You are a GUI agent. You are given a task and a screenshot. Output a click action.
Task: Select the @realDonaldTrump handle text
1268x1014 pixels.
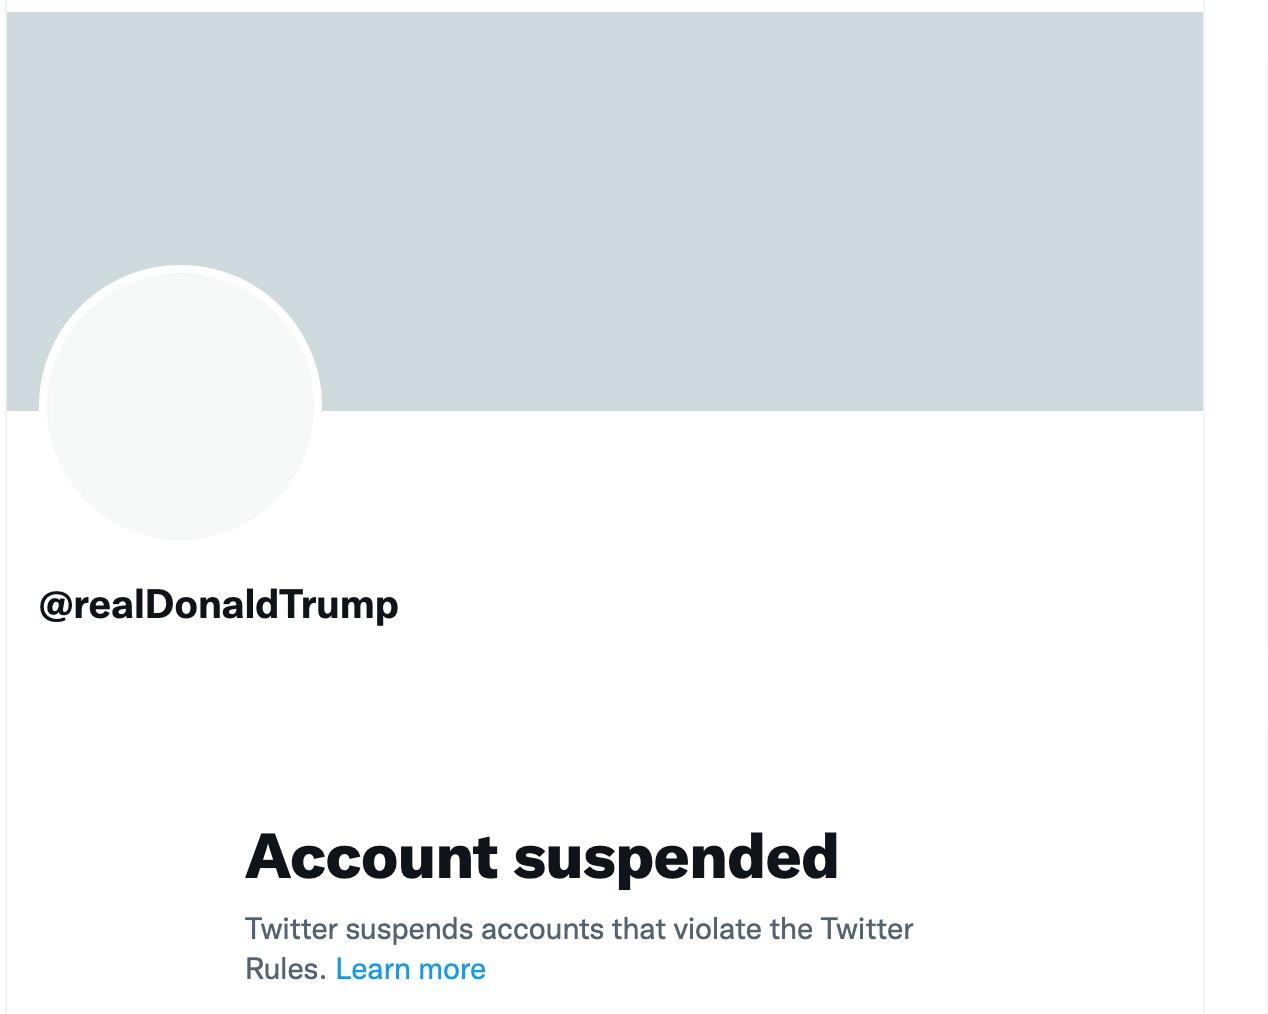tap(219, 603)
